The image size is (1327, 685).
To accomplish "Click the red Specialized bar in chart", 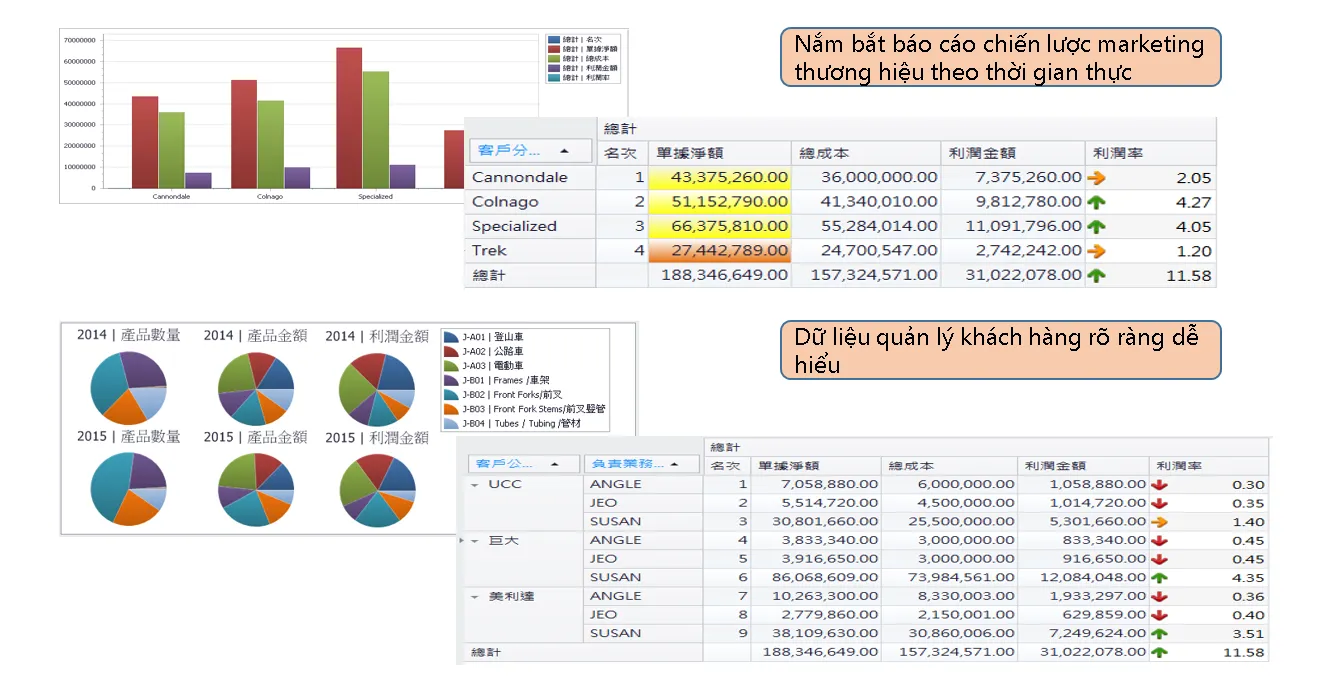I will (349, 118).
